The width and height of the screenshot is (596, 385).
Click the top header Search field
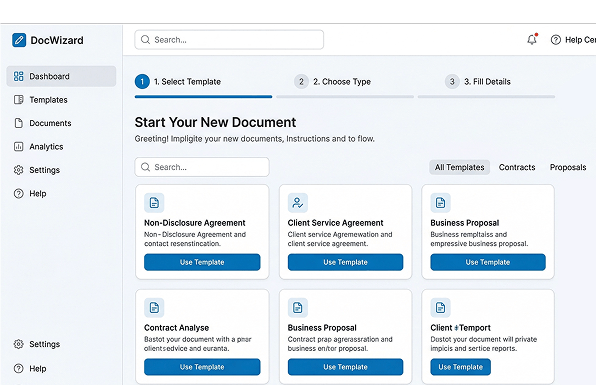point(229,40)
